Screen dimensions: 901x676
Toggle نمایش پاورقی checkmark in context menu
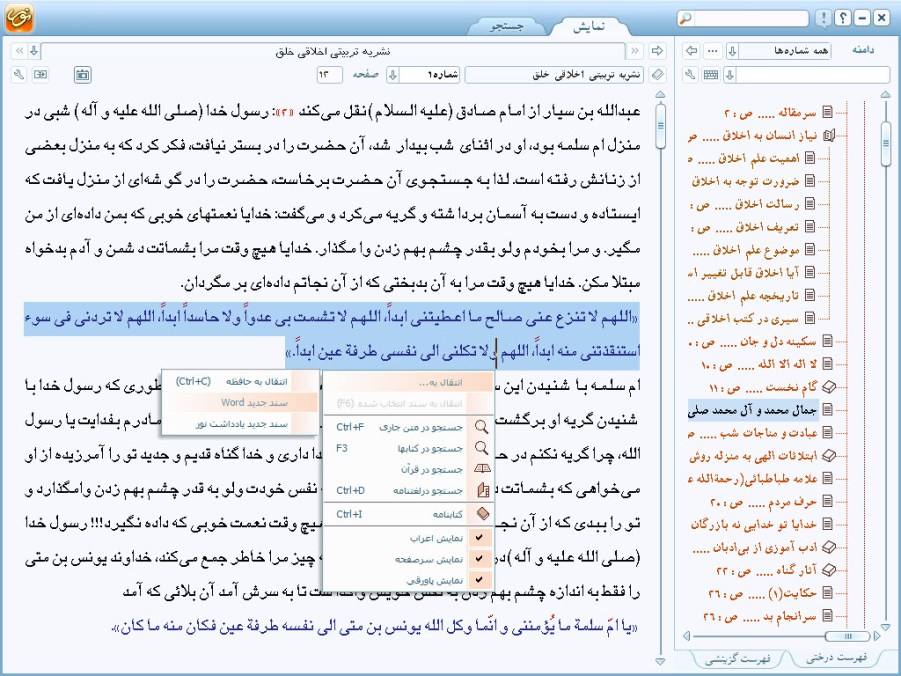(480, 580)
